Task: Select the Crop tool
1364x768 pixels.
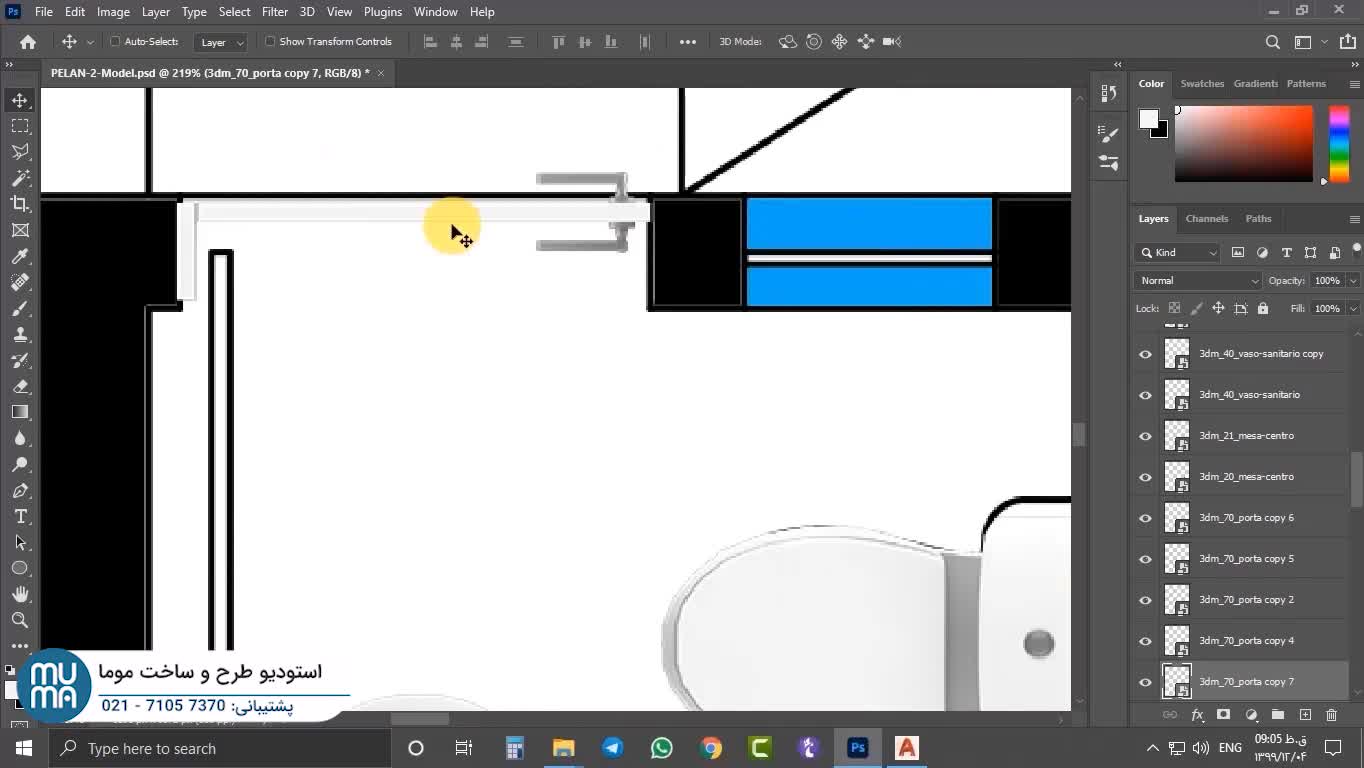Action: [20, 204]
